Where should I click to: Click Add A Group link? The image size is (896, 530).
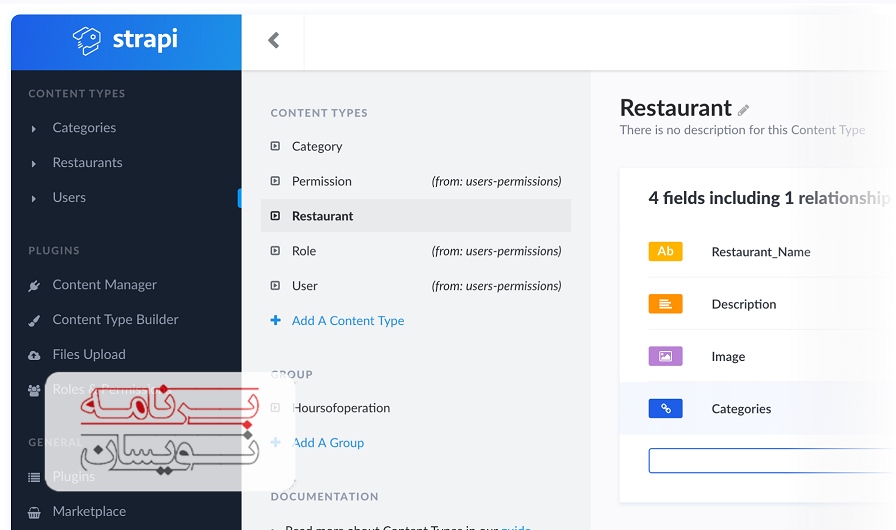[328, 443]
